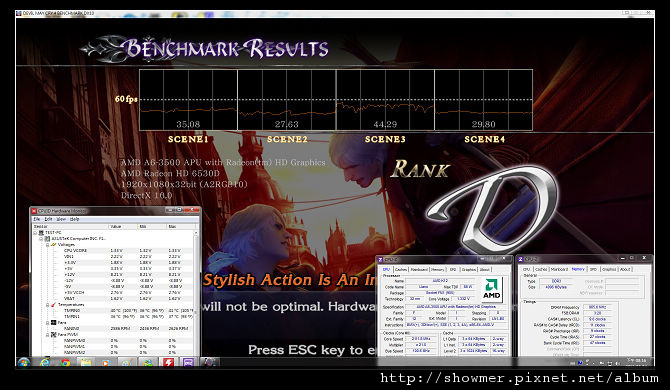Click the Fans PWM icon in HWMonitor
Viewport: 670px width, 390px height.
(54, 334)
